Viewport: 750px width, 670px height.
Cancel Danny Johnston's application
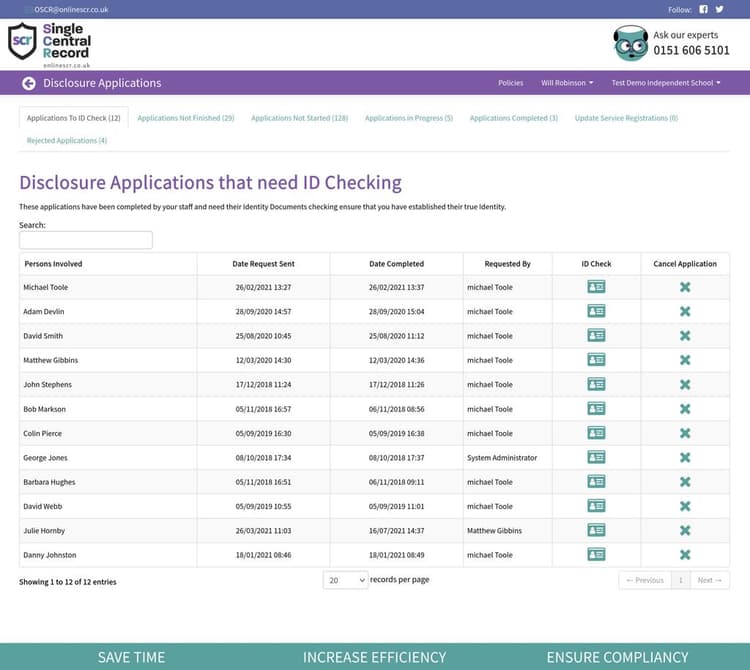(x=685, y=555)
